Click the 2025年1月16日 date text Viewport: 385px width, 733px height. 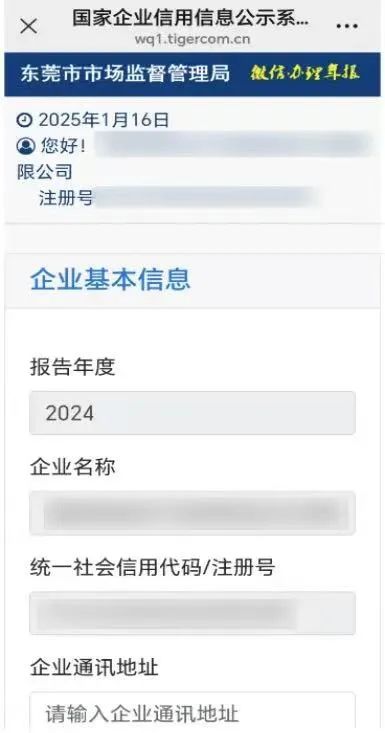click(x=103, y=121)
